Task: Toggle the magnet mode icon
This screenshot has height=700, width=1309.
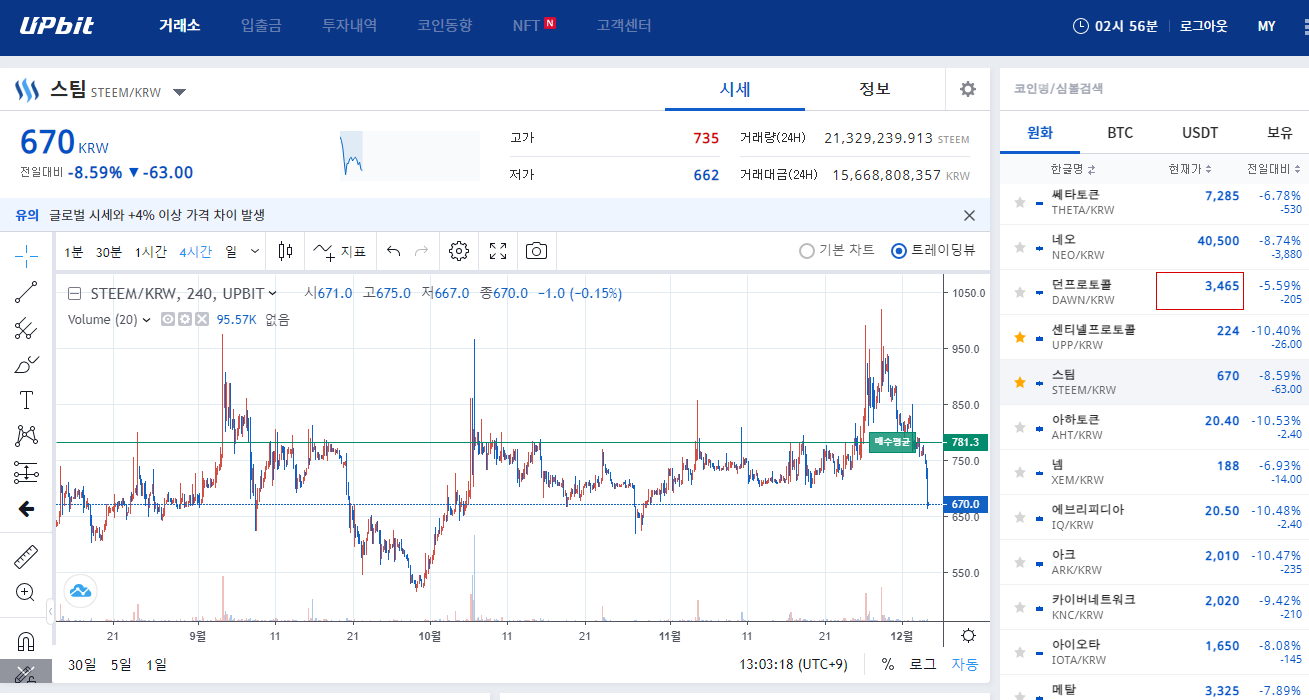Action: 26,640
